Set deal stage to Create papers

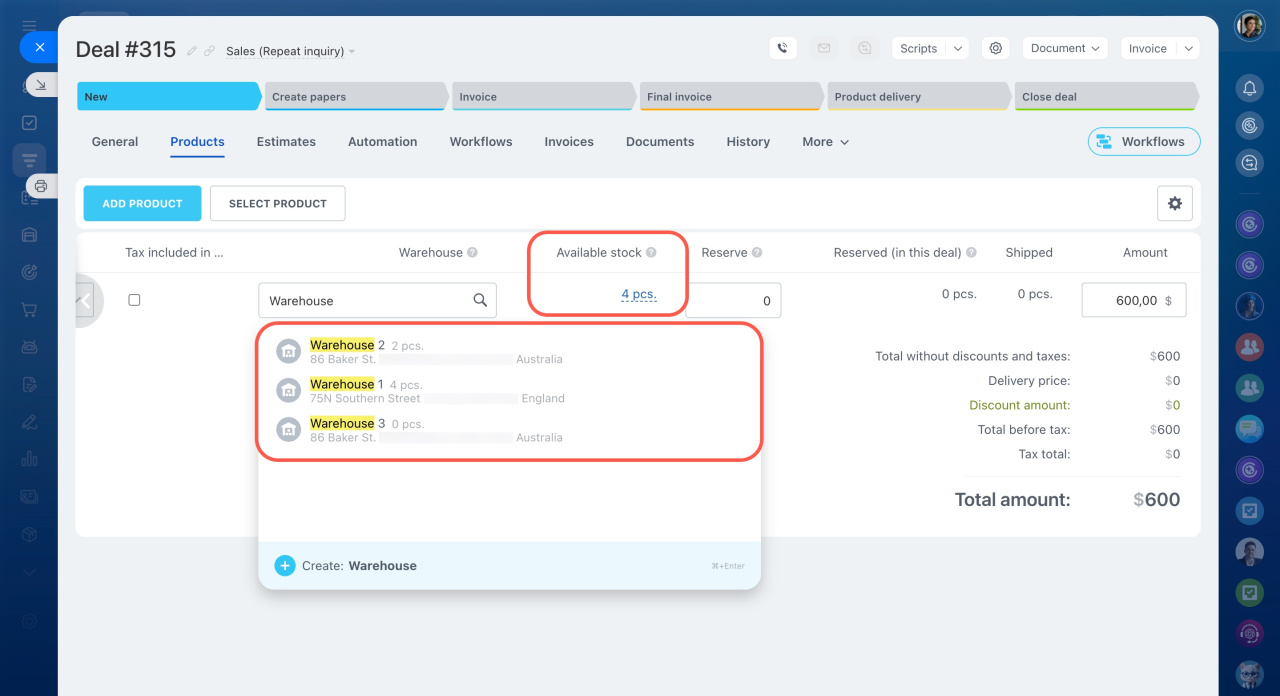tap(356, 97)
